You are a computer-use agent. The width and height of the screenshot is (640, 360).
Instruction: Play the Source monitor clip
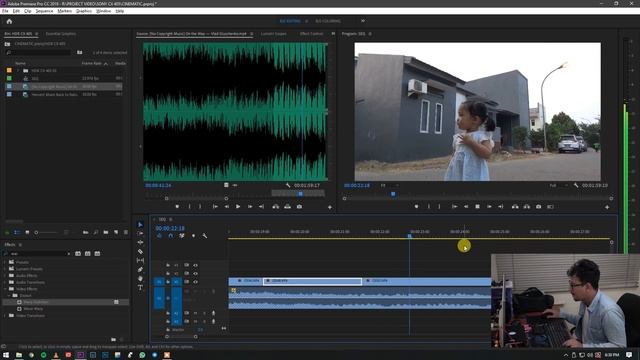point(238,207)
